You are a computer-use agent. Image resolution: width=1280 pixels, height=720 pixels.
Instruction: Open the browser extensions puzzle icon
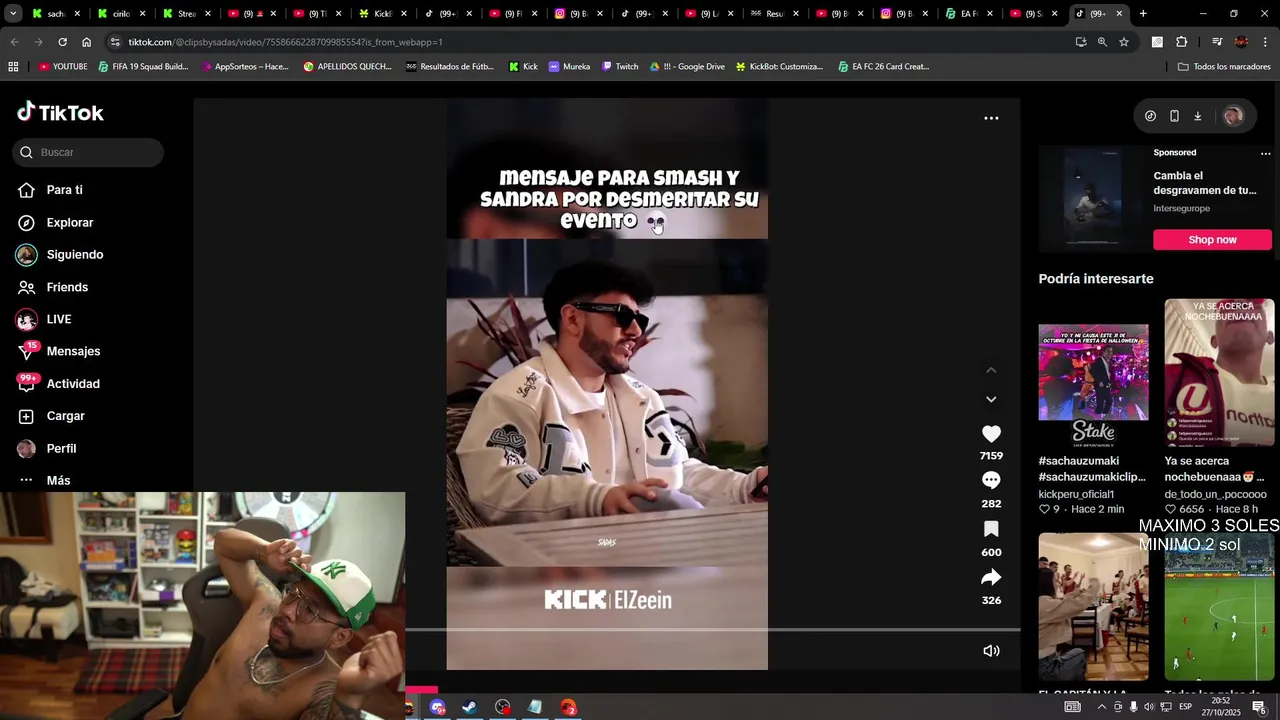pyautogui.click(x=1181, y=42)
